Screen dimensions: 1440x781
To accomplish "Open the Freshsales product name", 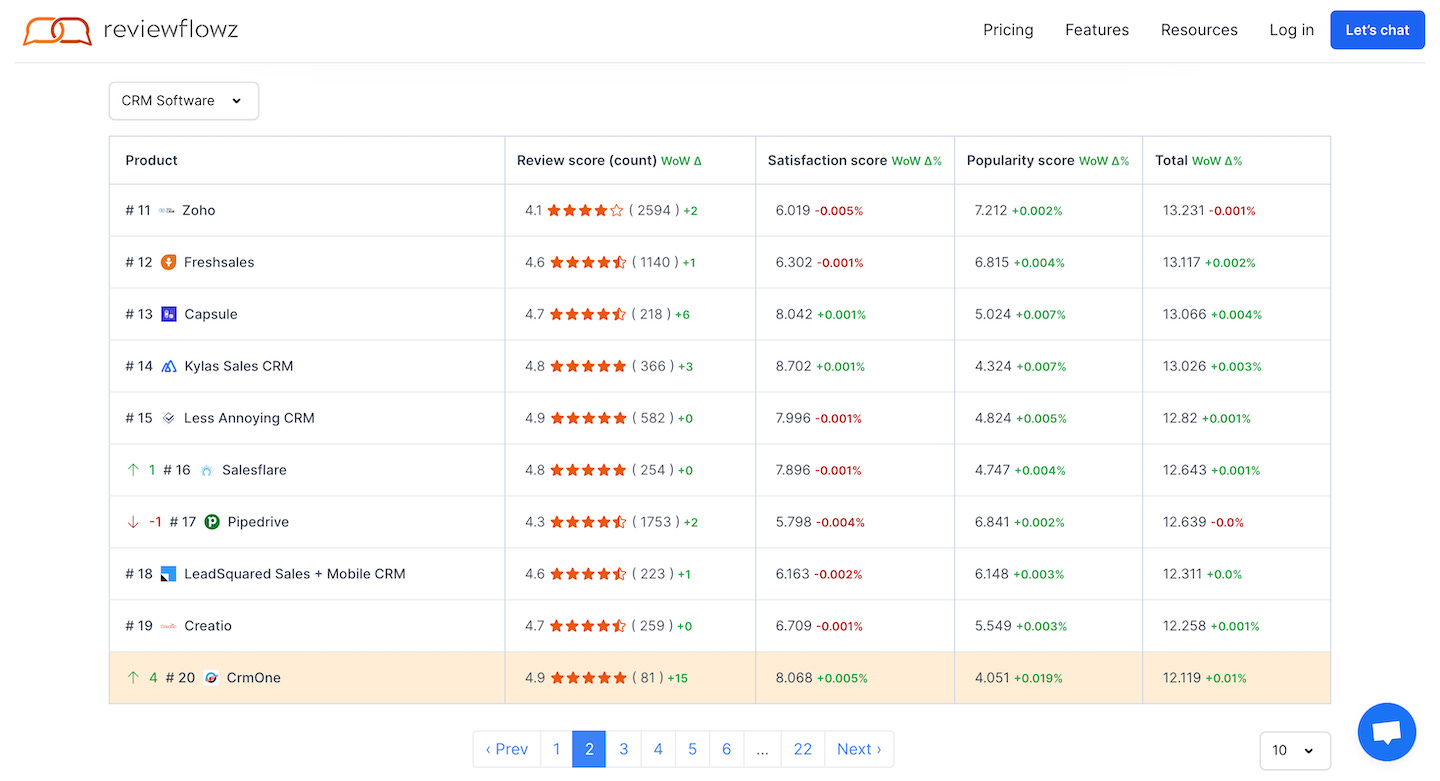I will pos(219,262).
